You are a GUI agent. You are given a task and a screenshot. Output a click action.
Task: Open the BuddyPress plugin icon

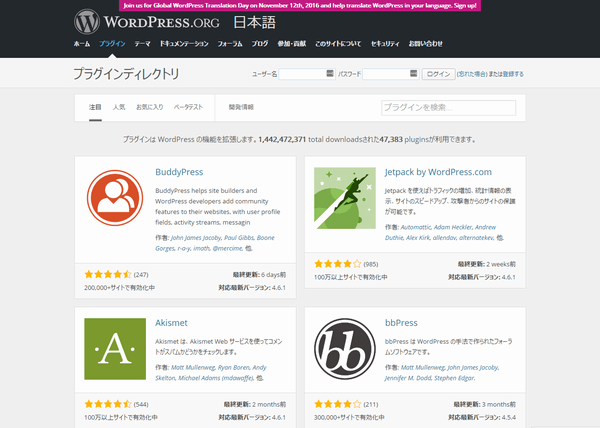tap(115, 198)
